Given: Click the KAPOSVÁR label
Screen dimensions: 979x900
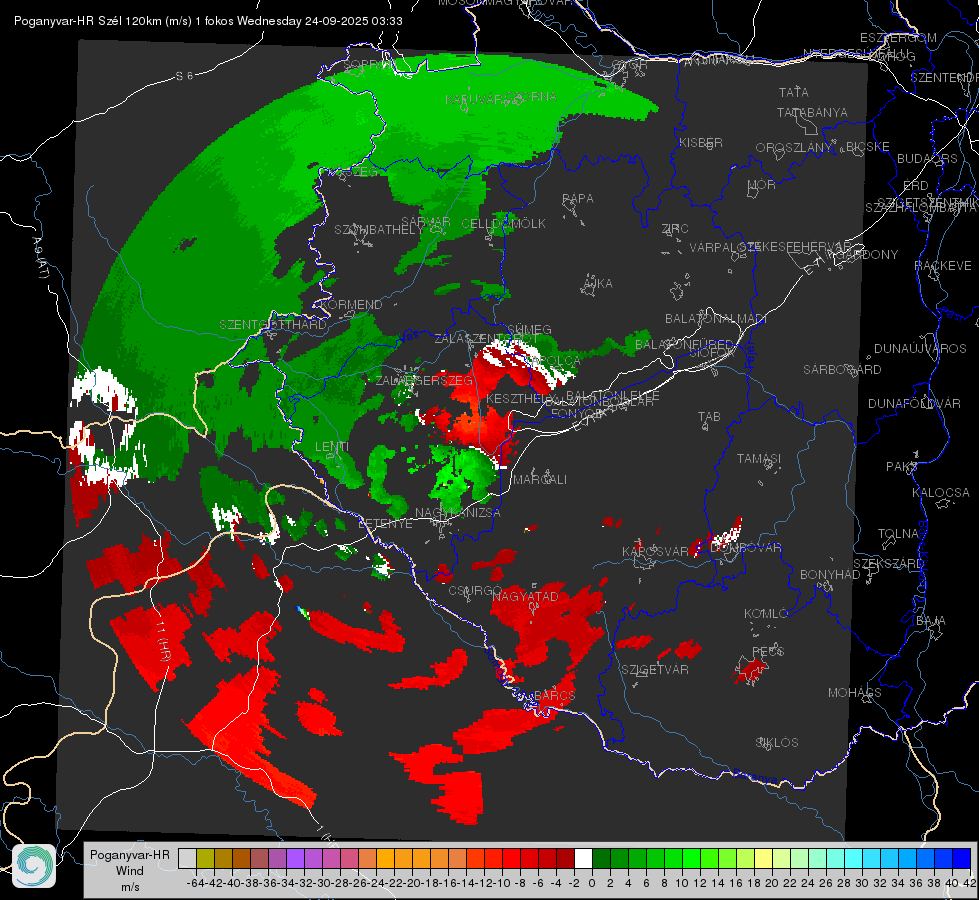Looking at the screenshot, I should (655, 551).
